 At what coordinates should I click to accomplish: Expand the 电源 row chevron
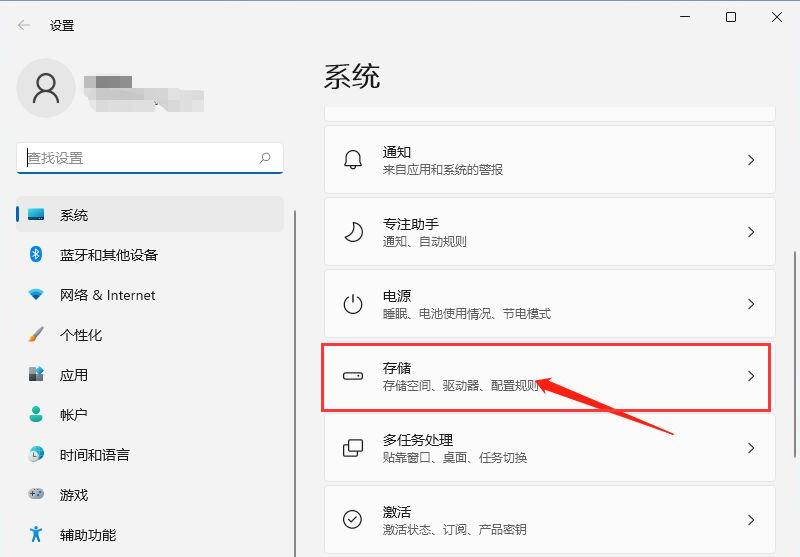tap(751, 304)
